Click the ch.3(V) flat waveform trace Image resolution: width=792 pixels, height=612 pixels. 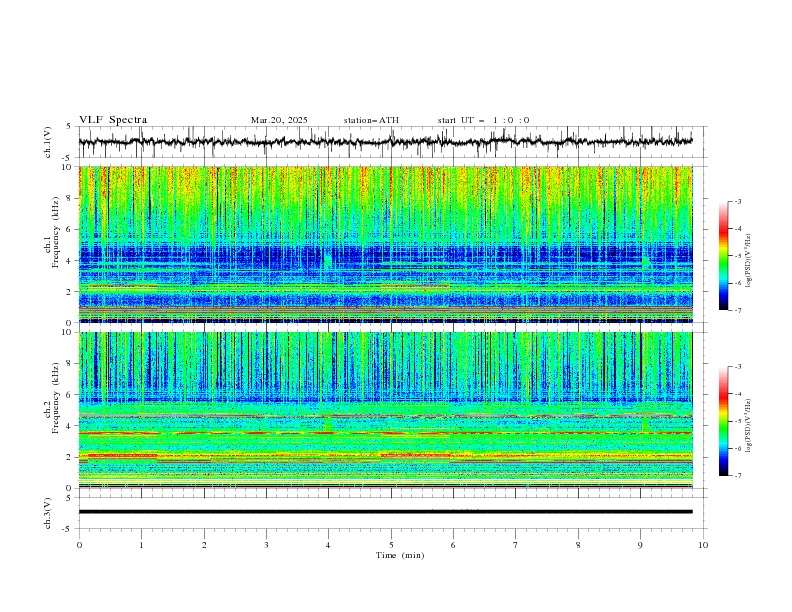[x=385, y=512]
